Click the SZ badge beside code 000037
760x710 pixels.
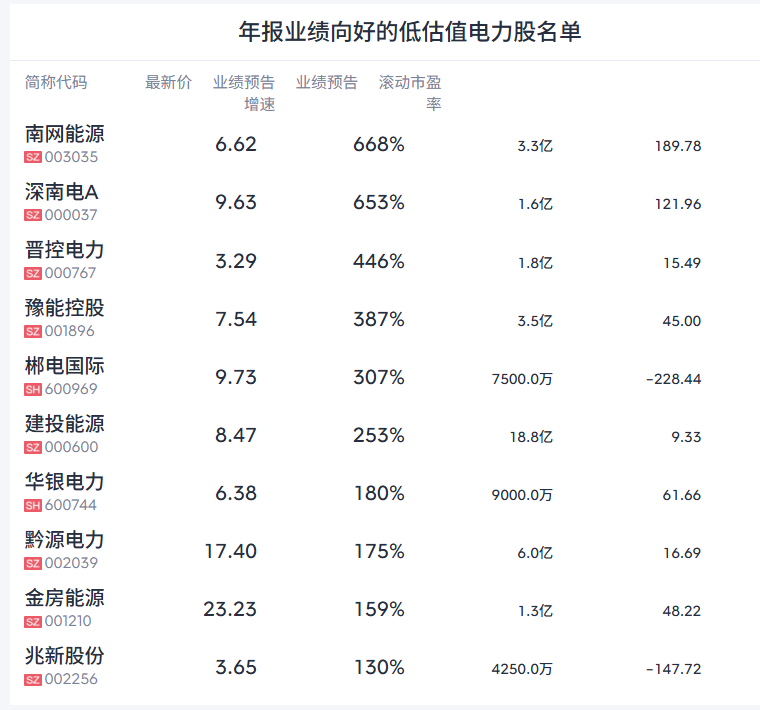(33, 215)
